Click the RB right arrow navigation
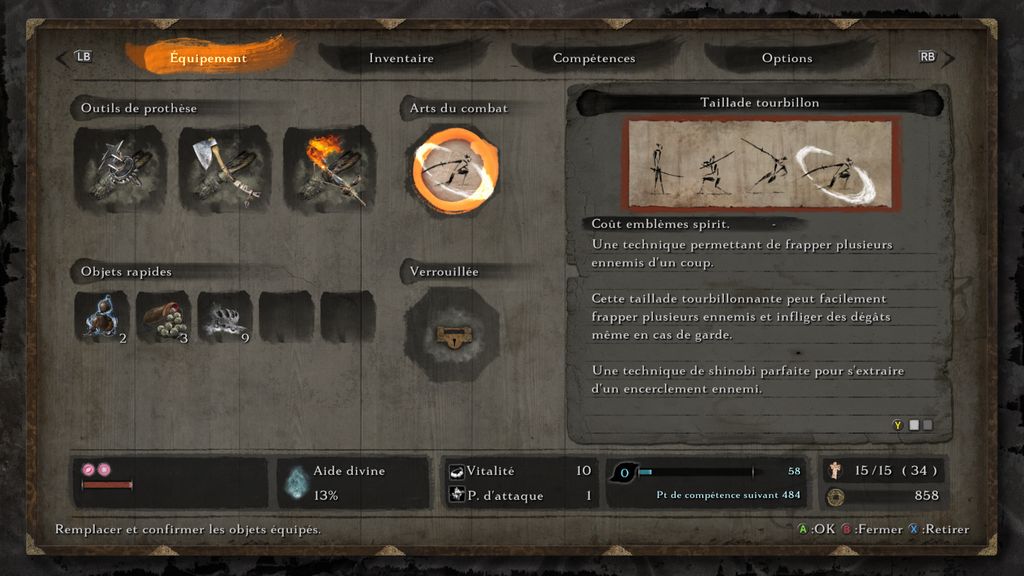This screenshot has height=576, width=1024. (936, 57)
